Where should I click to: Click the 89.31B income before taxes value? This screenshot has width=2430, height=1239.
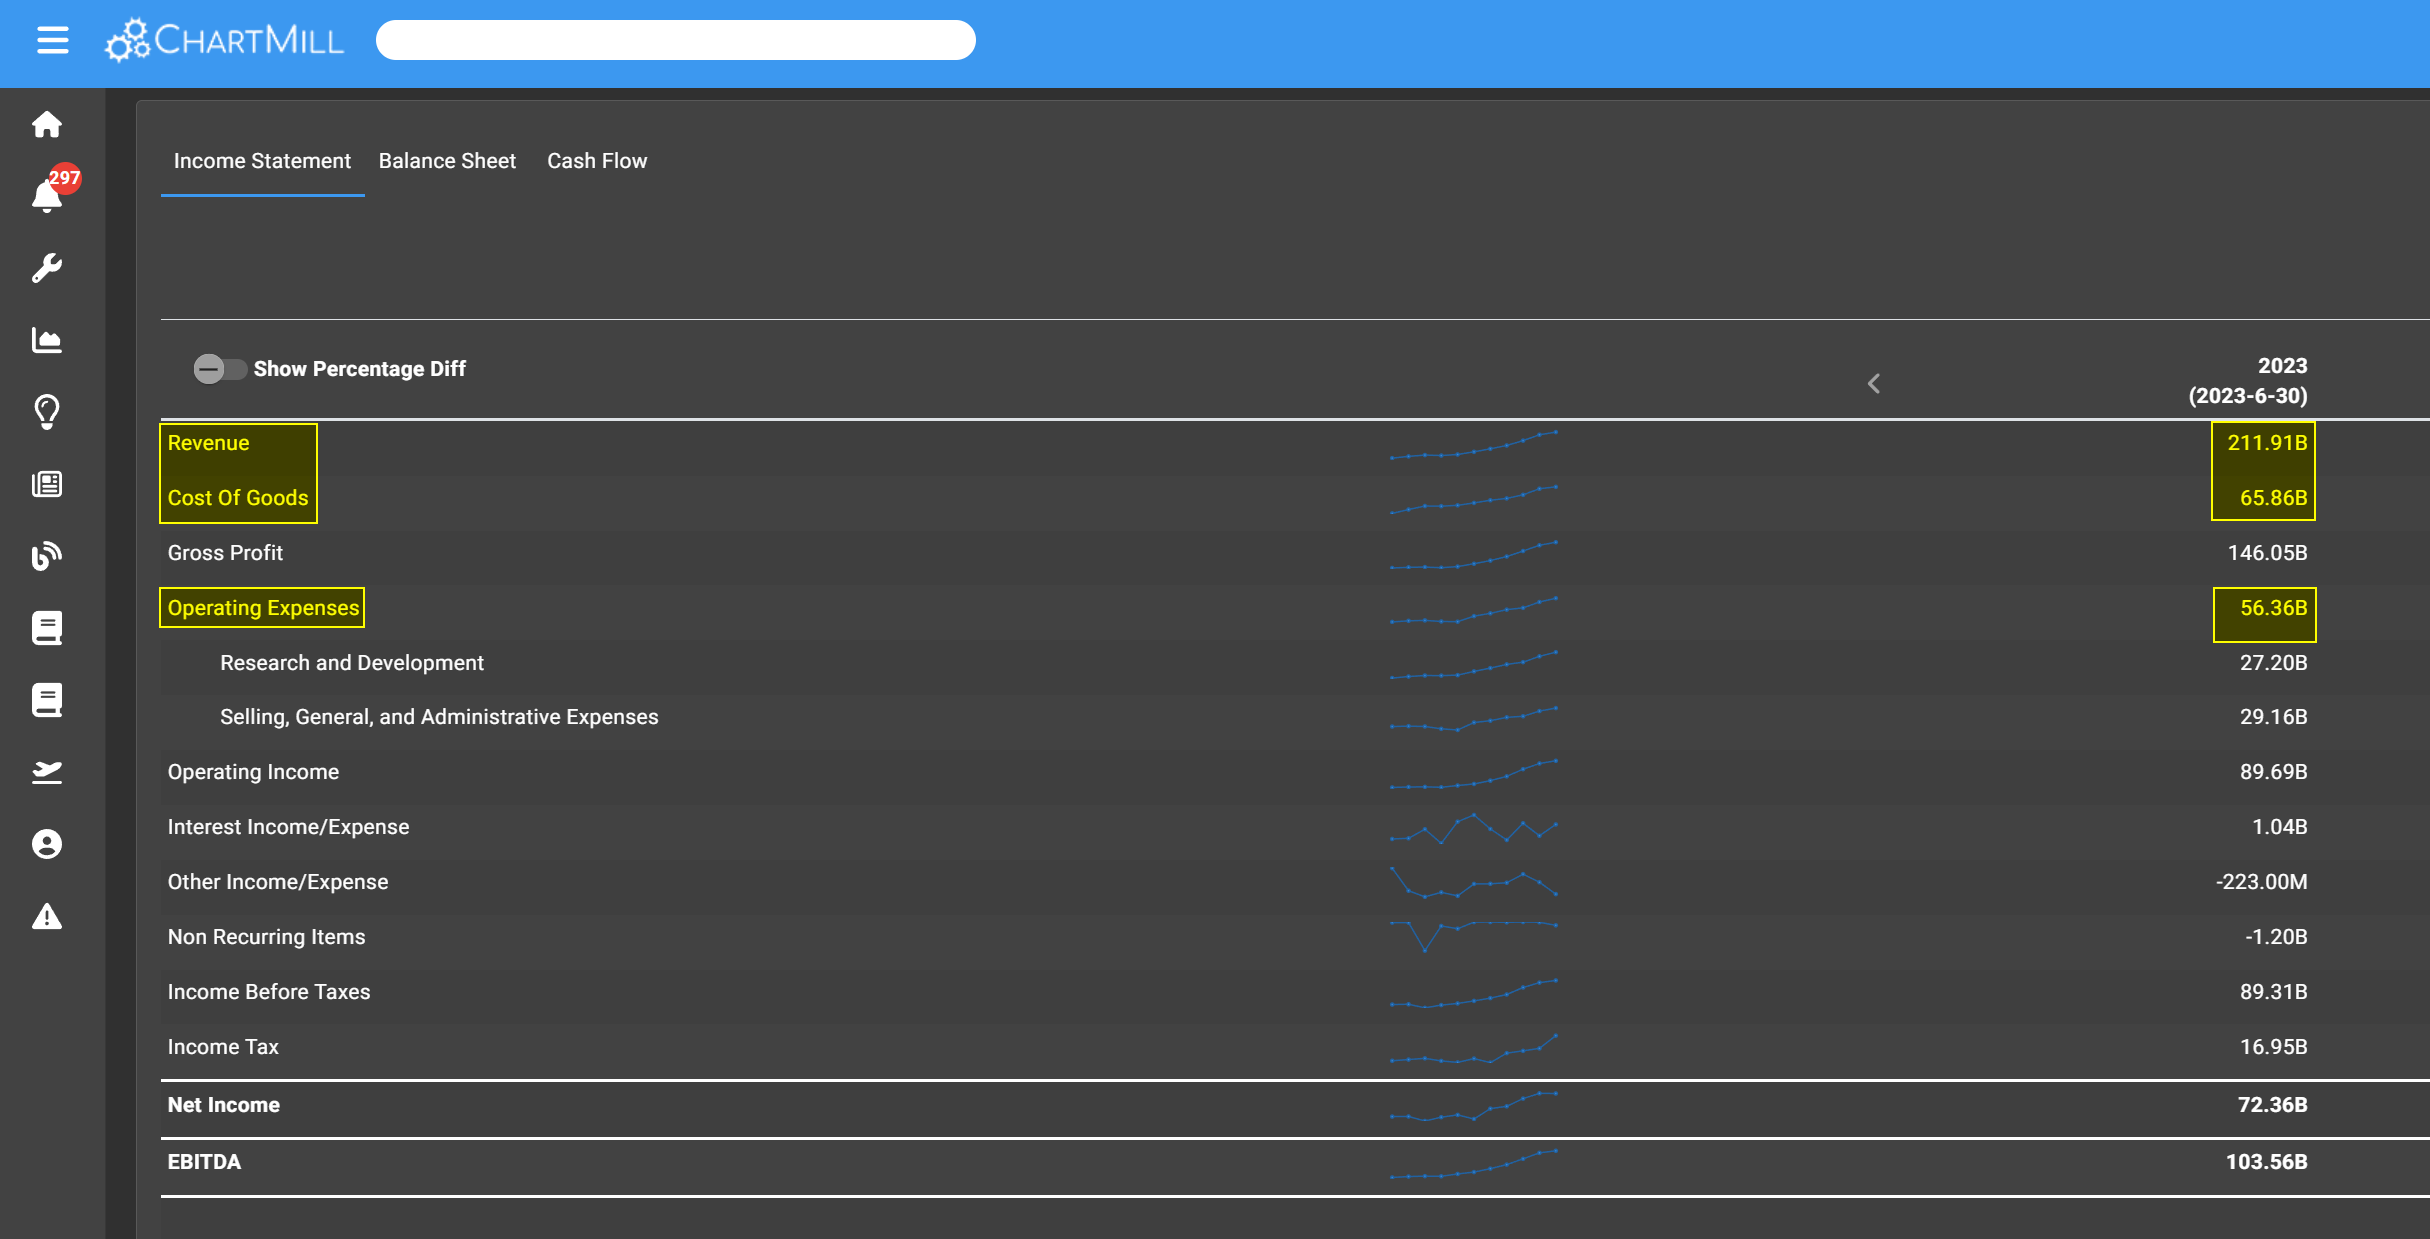coord(2273,992)
